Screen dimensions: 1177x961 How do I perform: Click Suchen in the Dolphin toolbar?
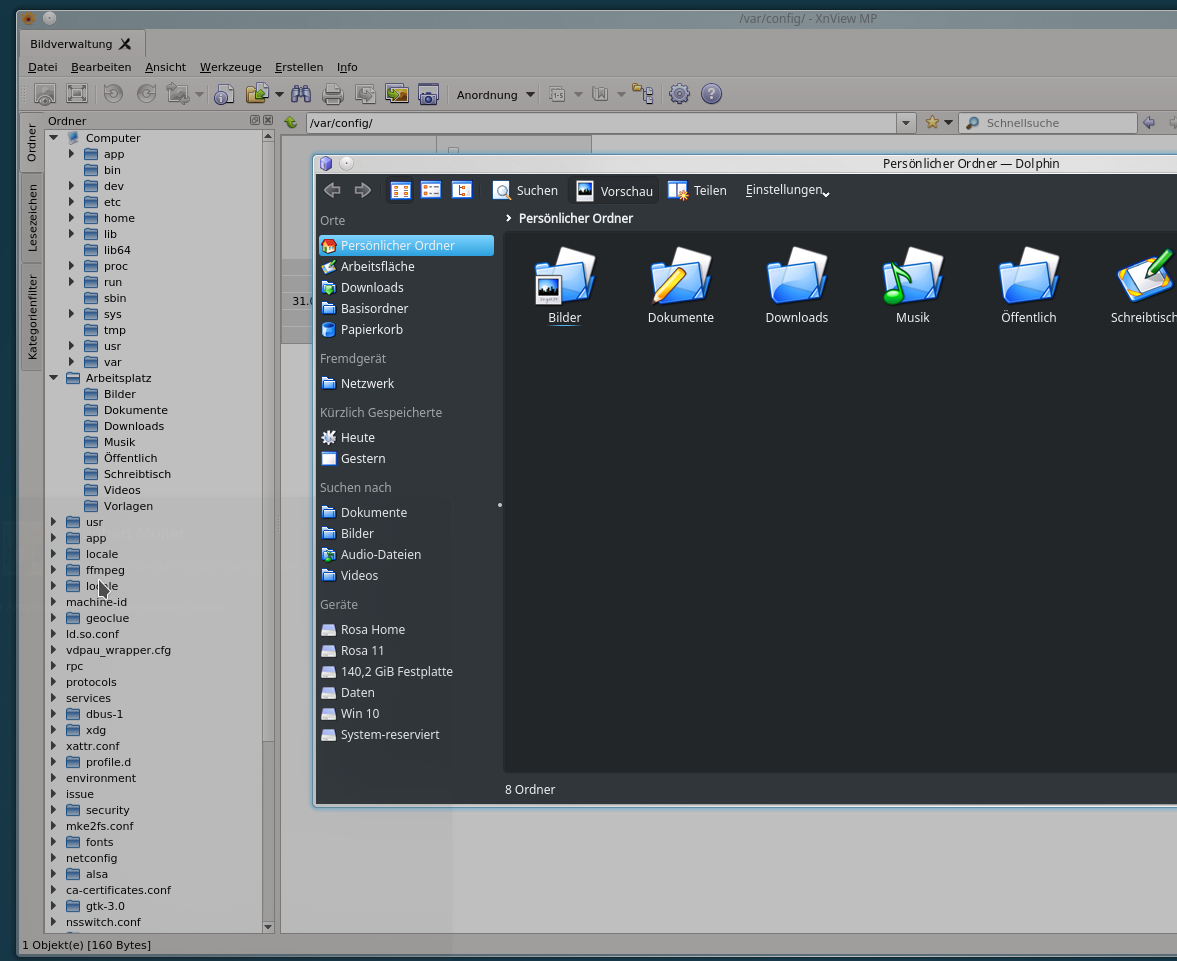[x=525, y=190]
